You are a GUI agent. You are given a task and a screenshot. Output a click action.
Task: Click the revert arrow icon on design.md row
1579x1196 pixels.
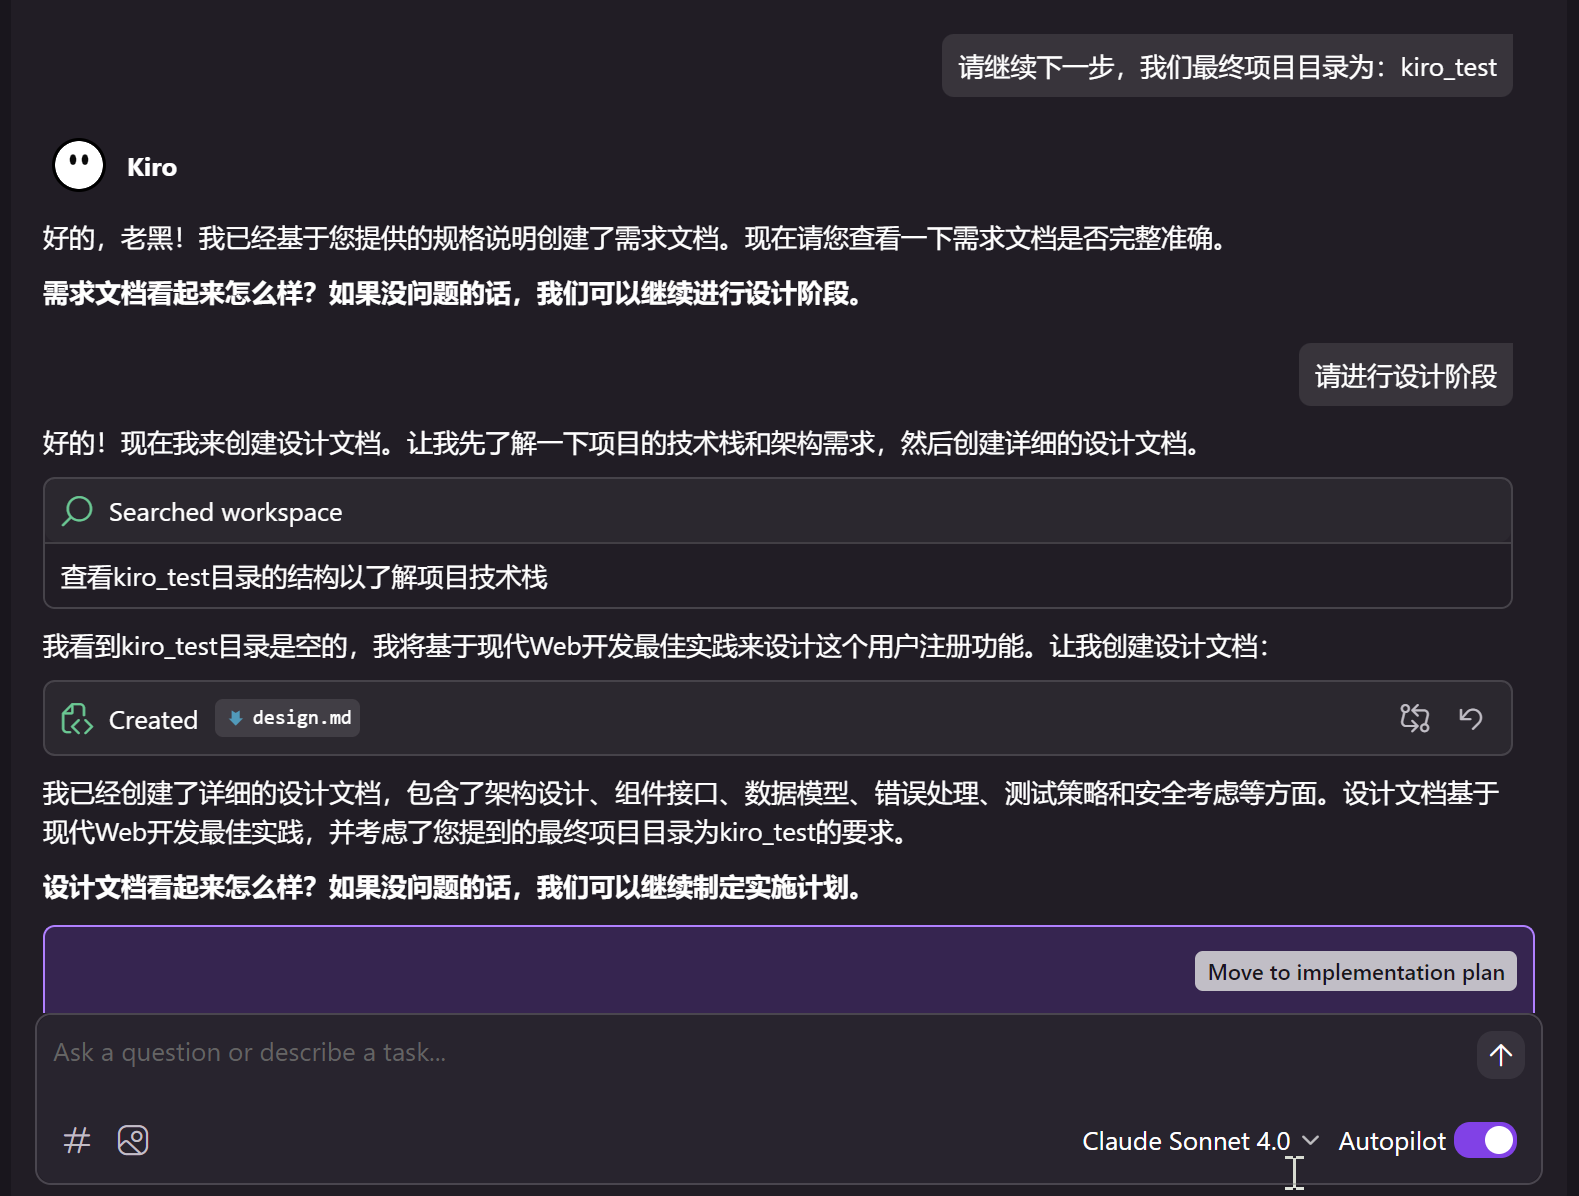coord(1470,718)
